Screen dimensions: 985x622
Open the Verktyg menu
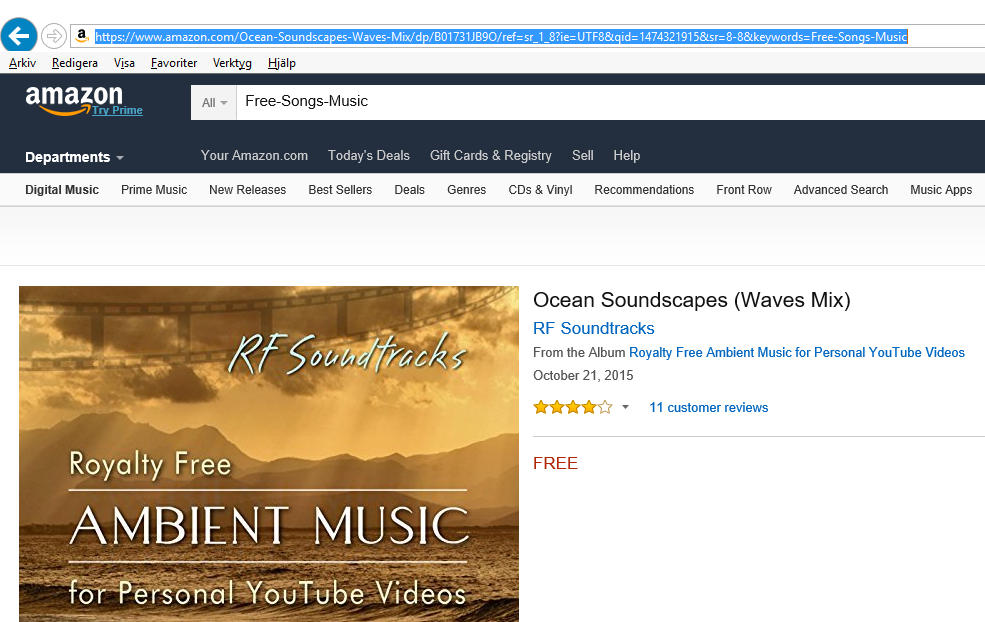tap(232, 63)
